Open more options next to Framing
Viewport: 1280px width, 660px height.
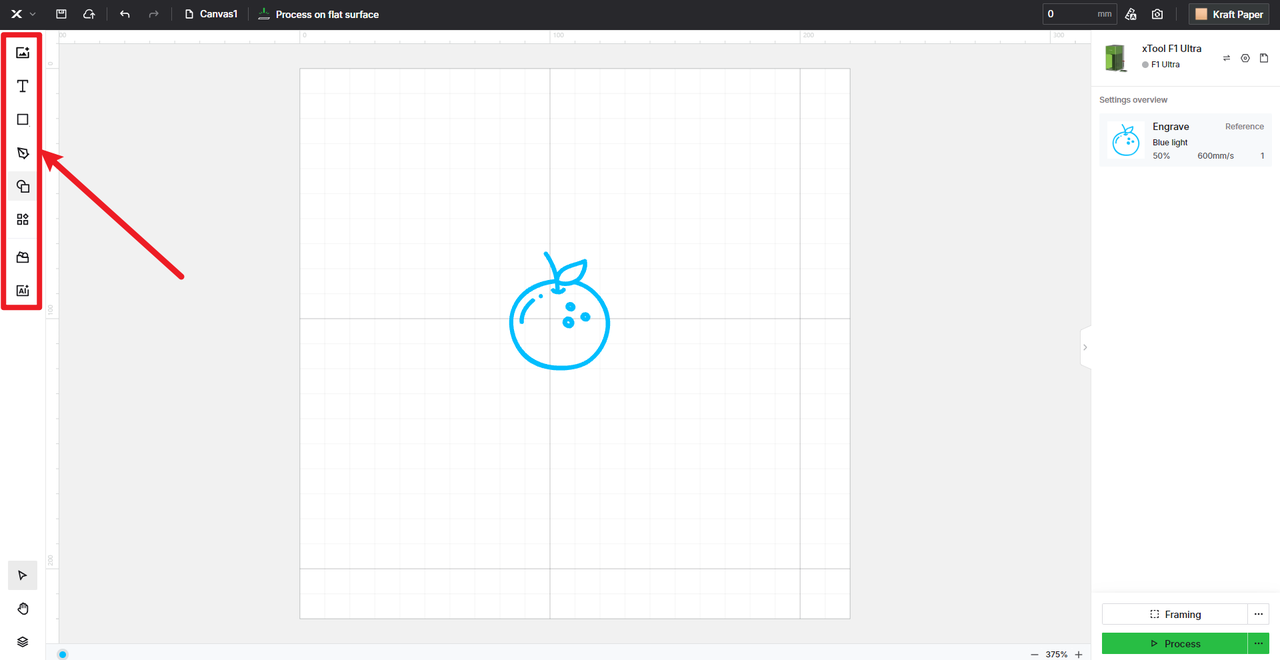[x=1259, y=614]
